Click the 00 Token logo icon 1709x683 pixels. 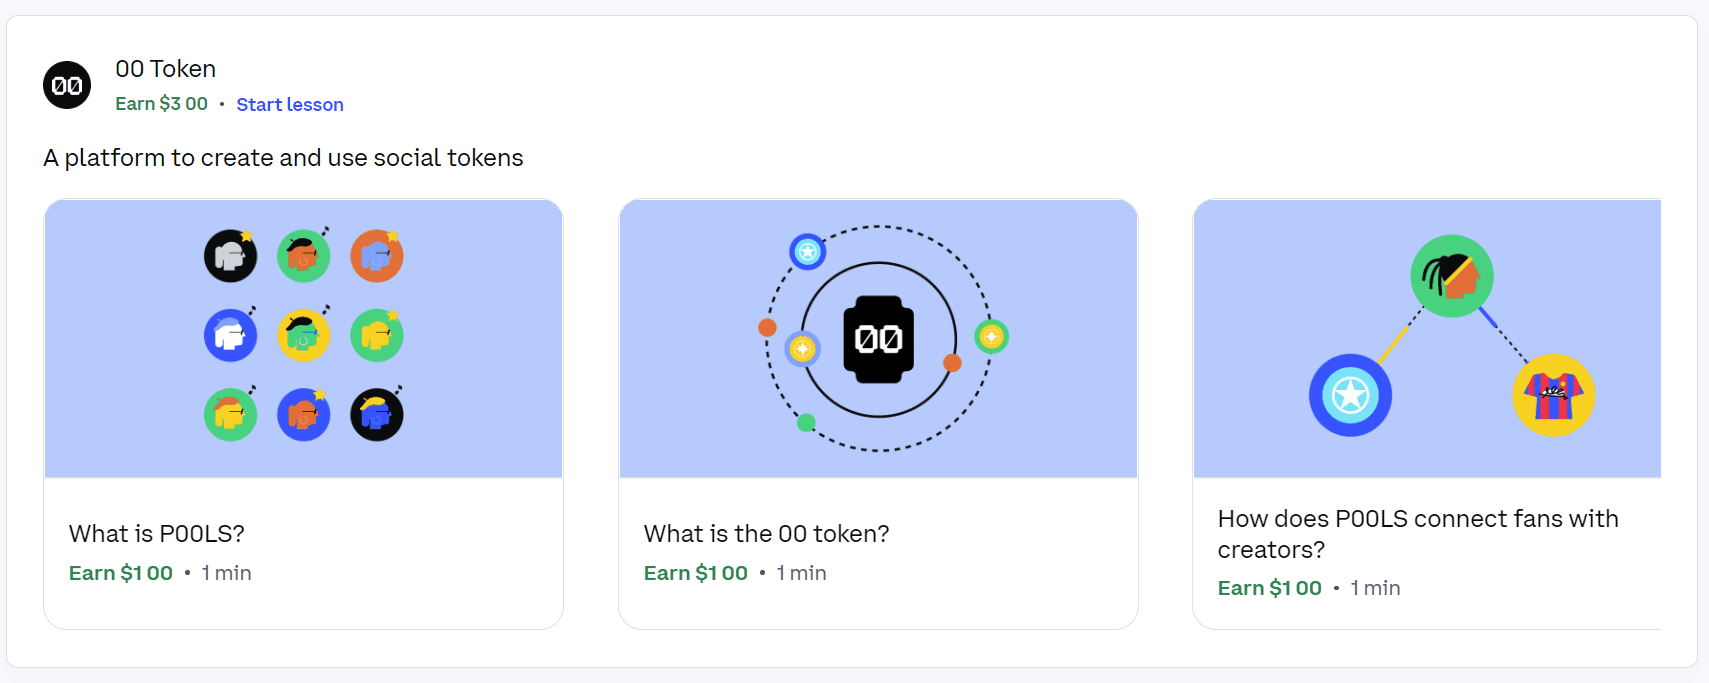coord(67,85)
